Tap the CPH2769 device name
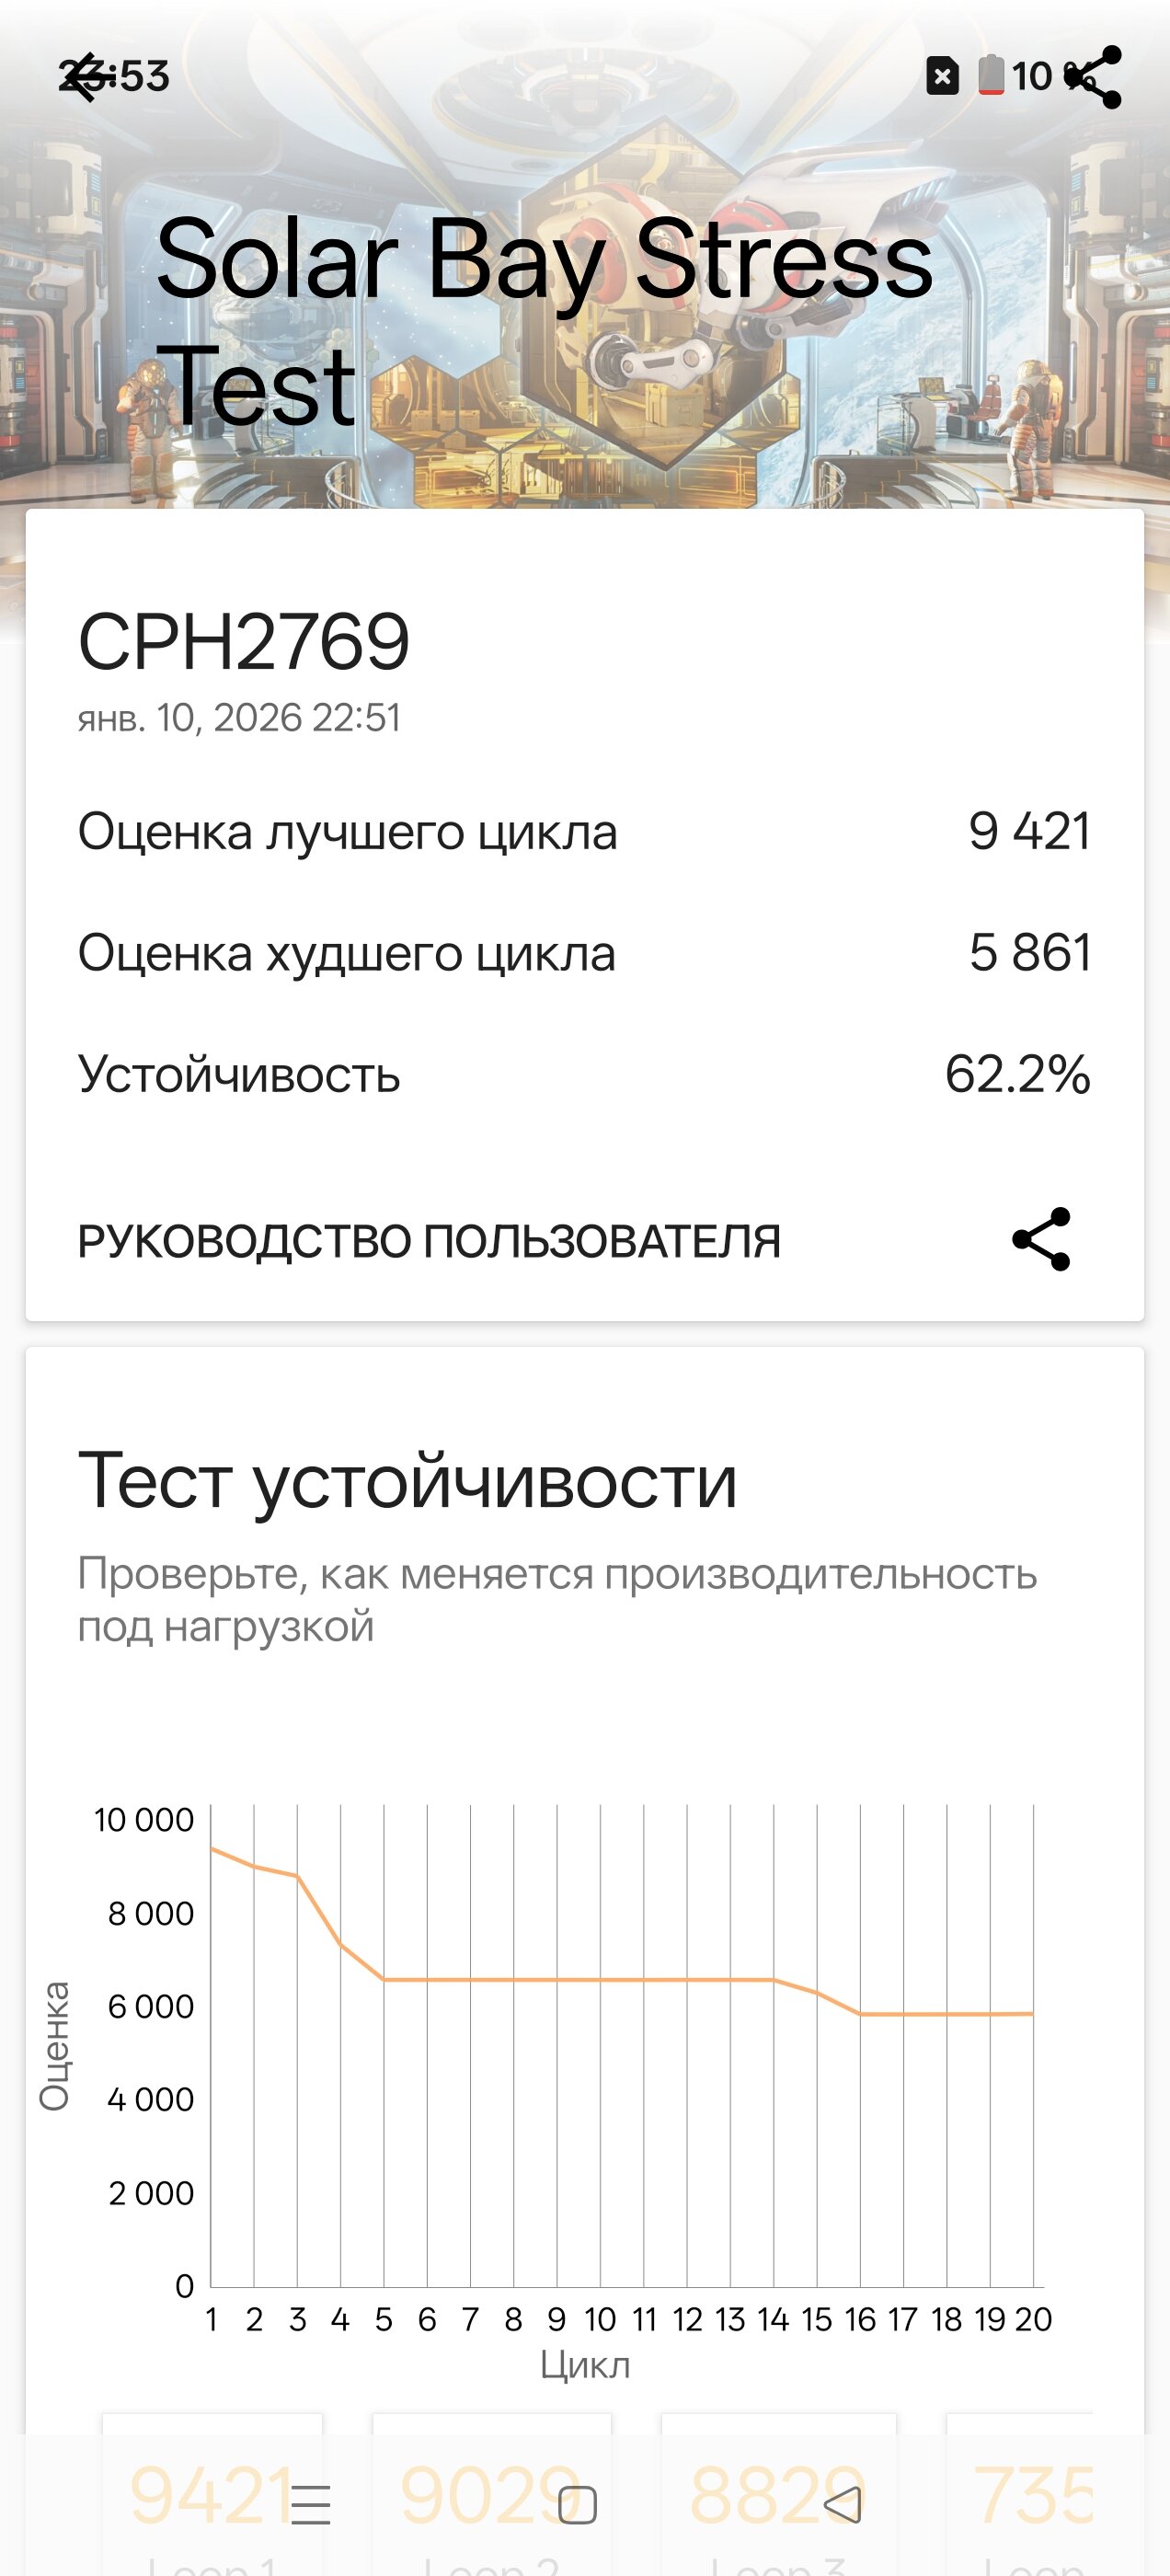The image size is (1170, 2576). pos(244,641)
